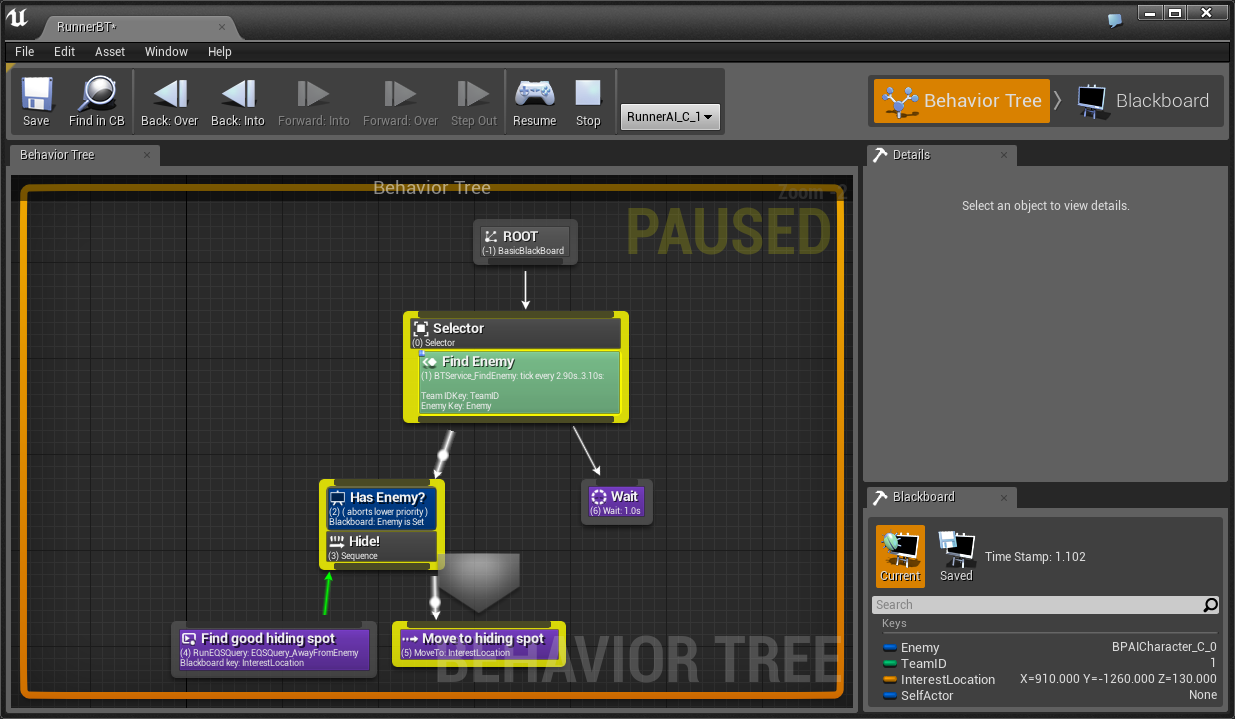The width and height of the screenshot is (1235, 719).
Task: Switch to Behavior Tree mode
Action: (962, 100)
